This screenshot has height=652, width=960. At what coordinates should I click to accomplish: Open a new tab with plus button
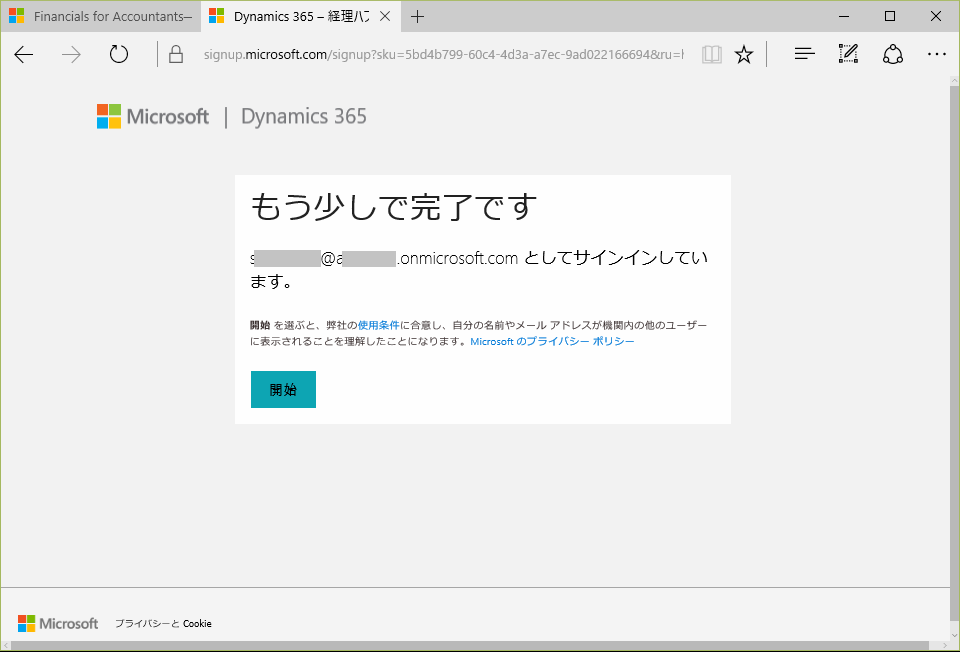point(418,17)
